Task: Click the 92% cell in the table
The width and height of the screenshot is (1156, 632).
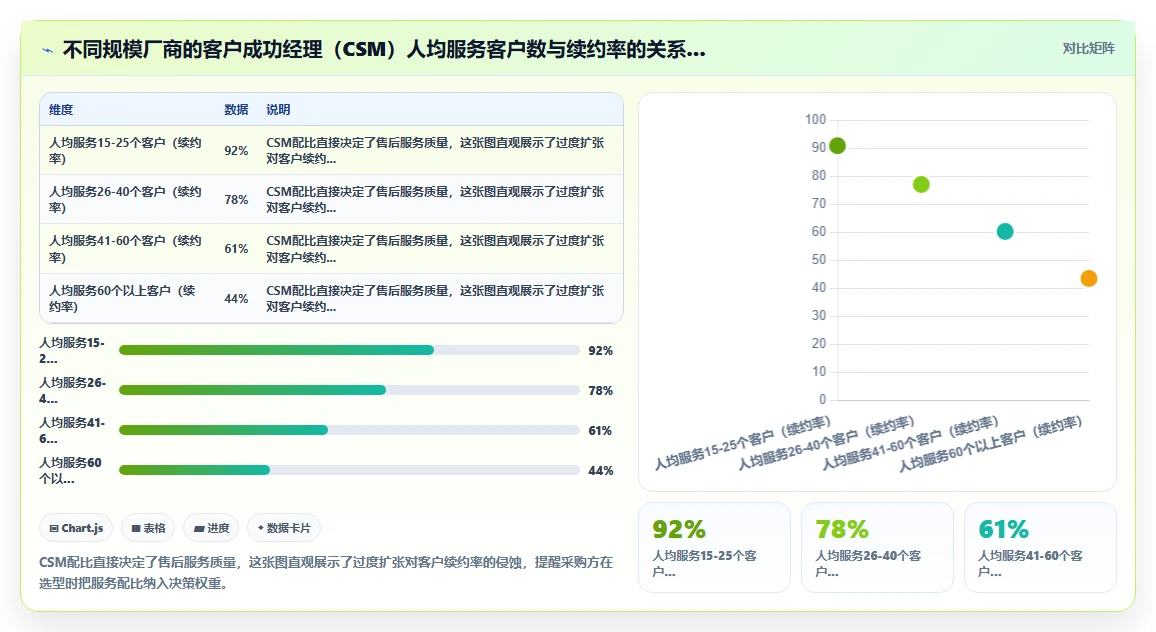Action: click(x=236, y=150)
